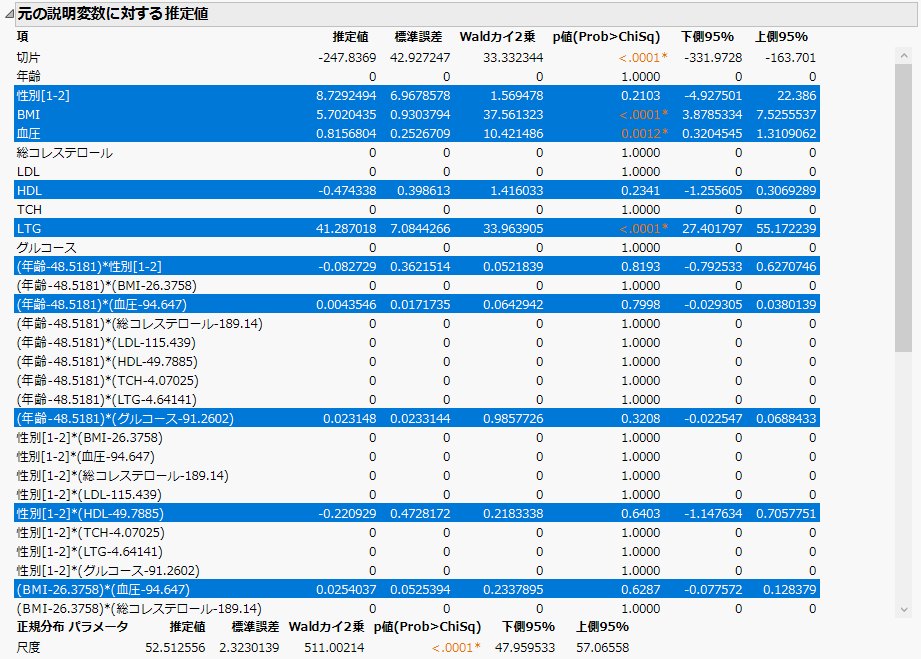Select the 性別[1-2]*(BMI-26.3758) row
This screenshot has width=921, height=659.
coord(417,438)
